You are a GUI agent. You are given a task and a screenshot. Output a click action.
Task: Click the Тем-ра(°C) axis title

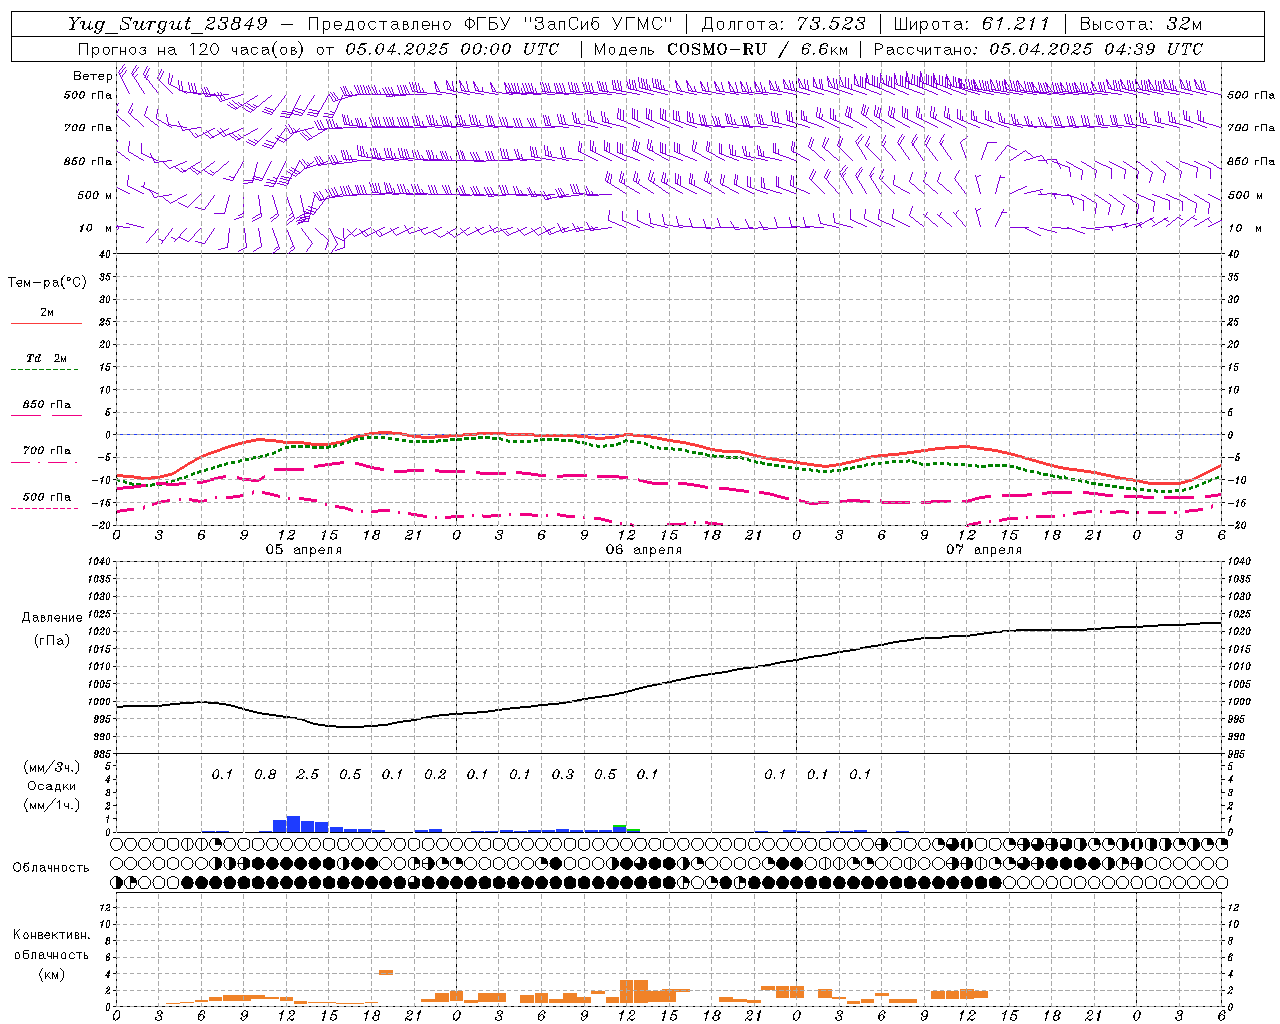47,283
